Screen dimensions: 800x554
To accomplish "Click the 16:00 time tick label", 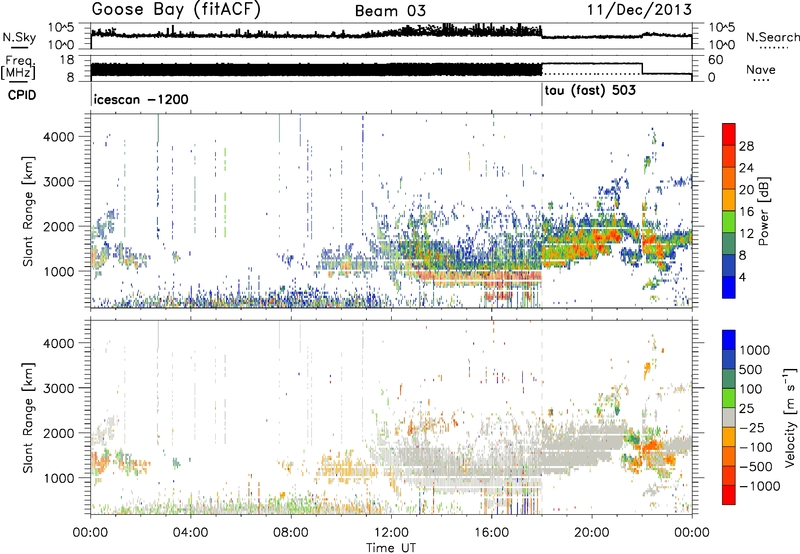I will pyautogui.click(x=491, y=533).
